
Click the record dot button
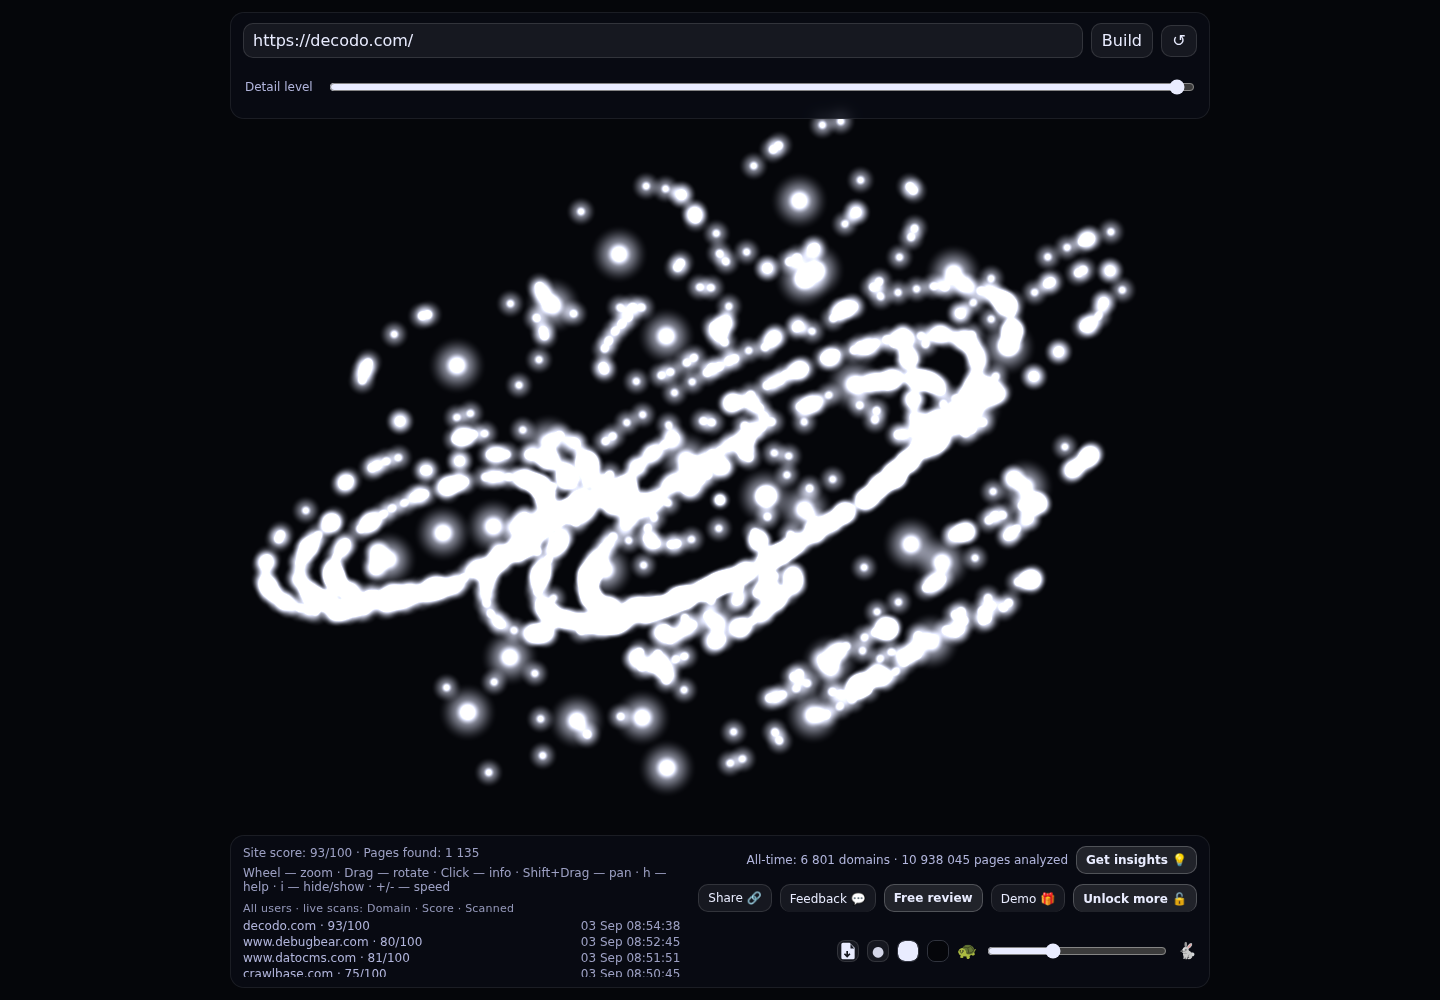pyautogui.click(x=878, y=951)
